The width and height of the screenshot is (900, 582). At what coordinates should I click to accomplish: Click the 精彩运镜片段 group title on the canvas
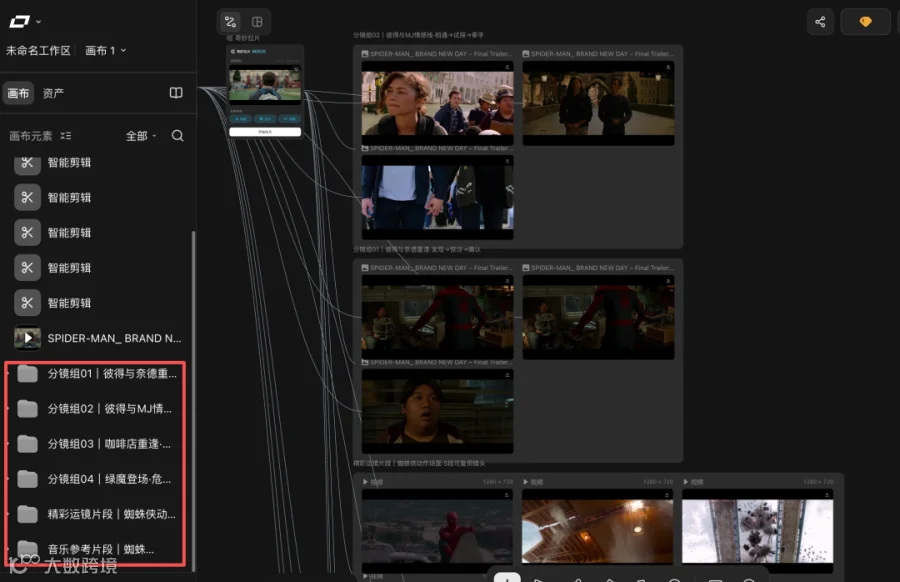tap(418, 463)
